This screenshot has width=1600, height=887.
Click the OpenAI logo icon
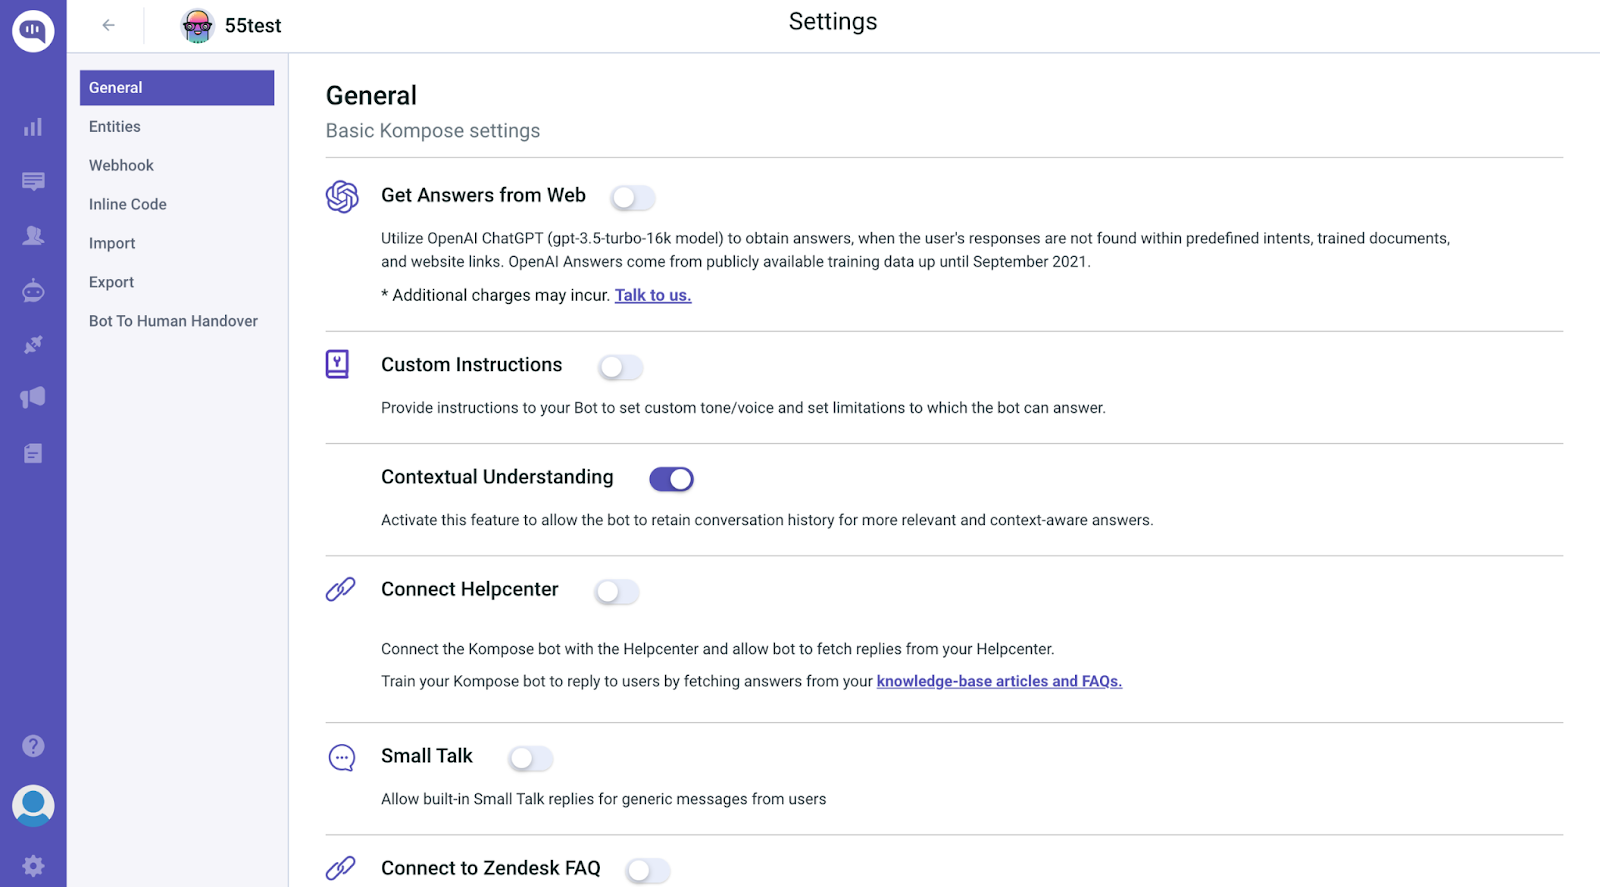click(342, 197)
